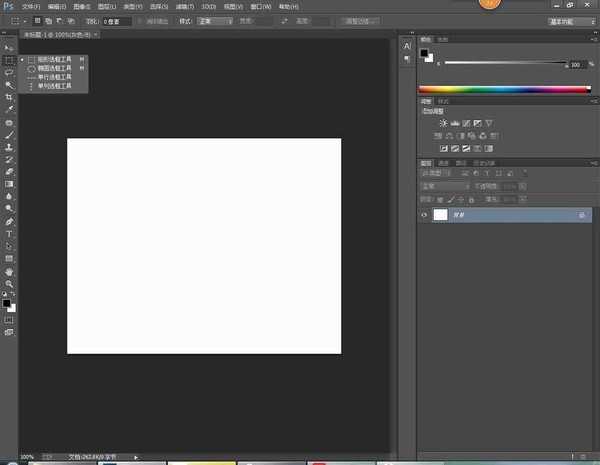Select the Brush tool
Screen dimensions: 600x465
(x=9, y=135)
